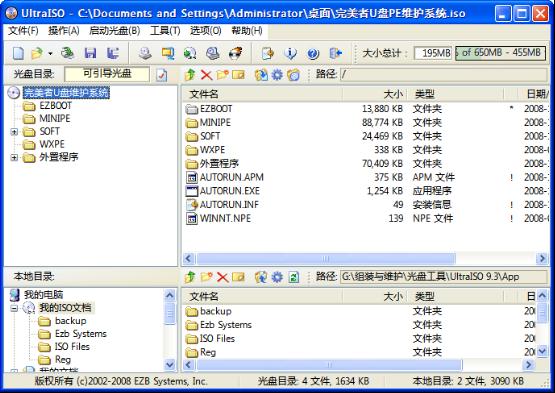Click the disc file list horizontal scrollbar thumb
Viewport: 555px width, 393px height.
pyautogui.click(x=326, y=258)
